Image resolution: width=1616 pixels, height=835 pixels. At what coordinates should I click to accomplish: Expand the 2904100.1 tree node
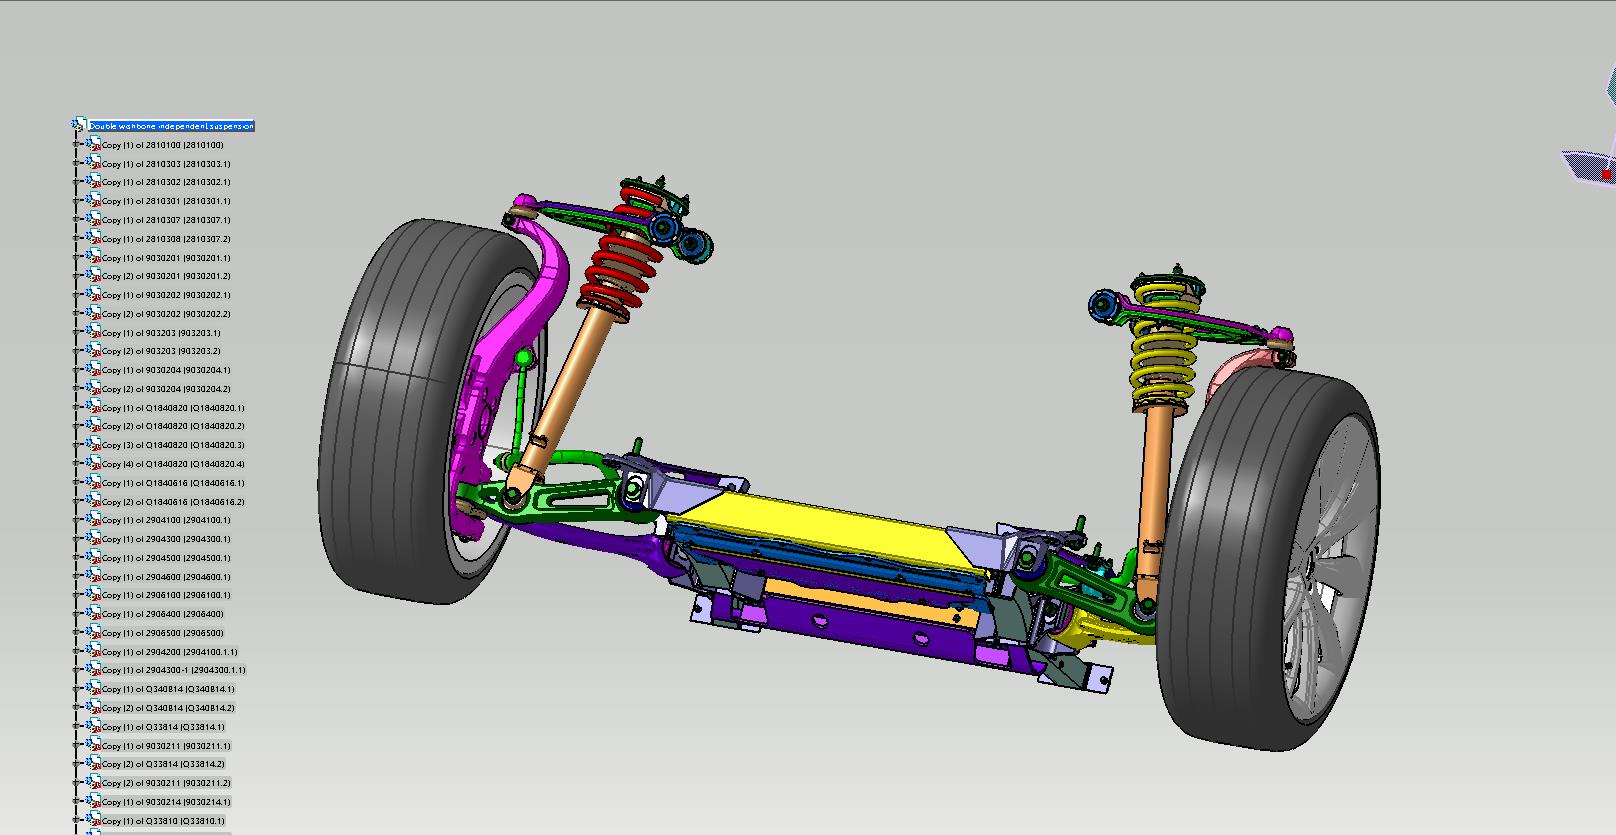(x=76, y=520)
